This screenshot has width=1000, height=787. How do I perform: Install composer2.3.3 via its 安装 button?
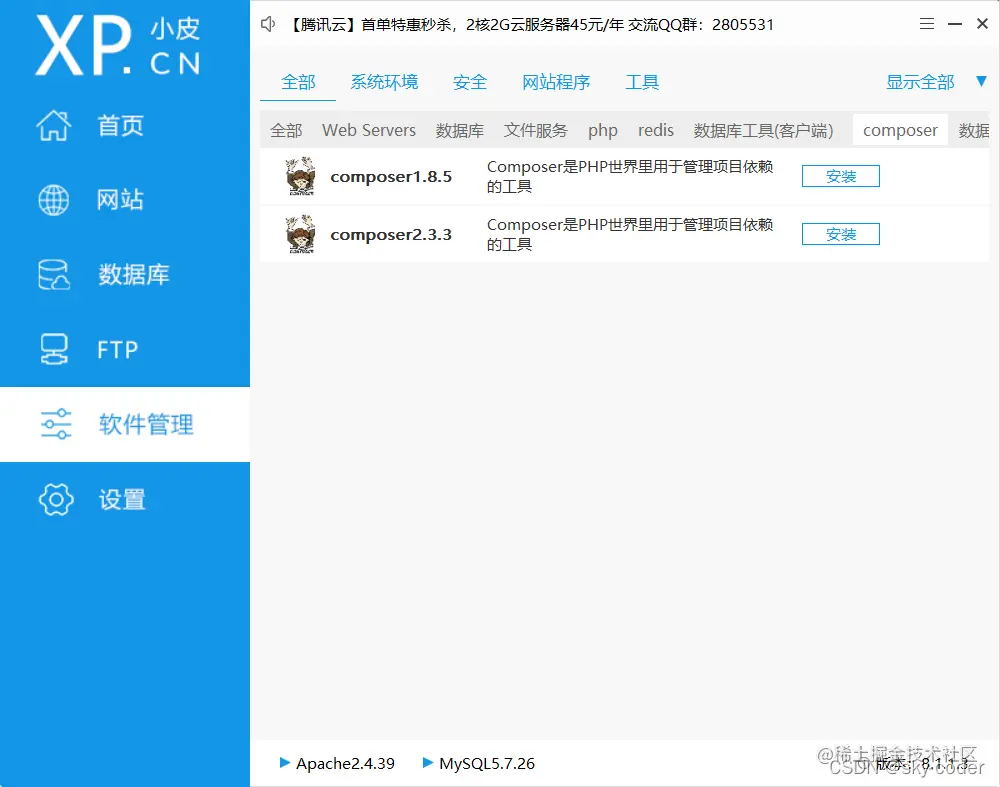point(840,233)
